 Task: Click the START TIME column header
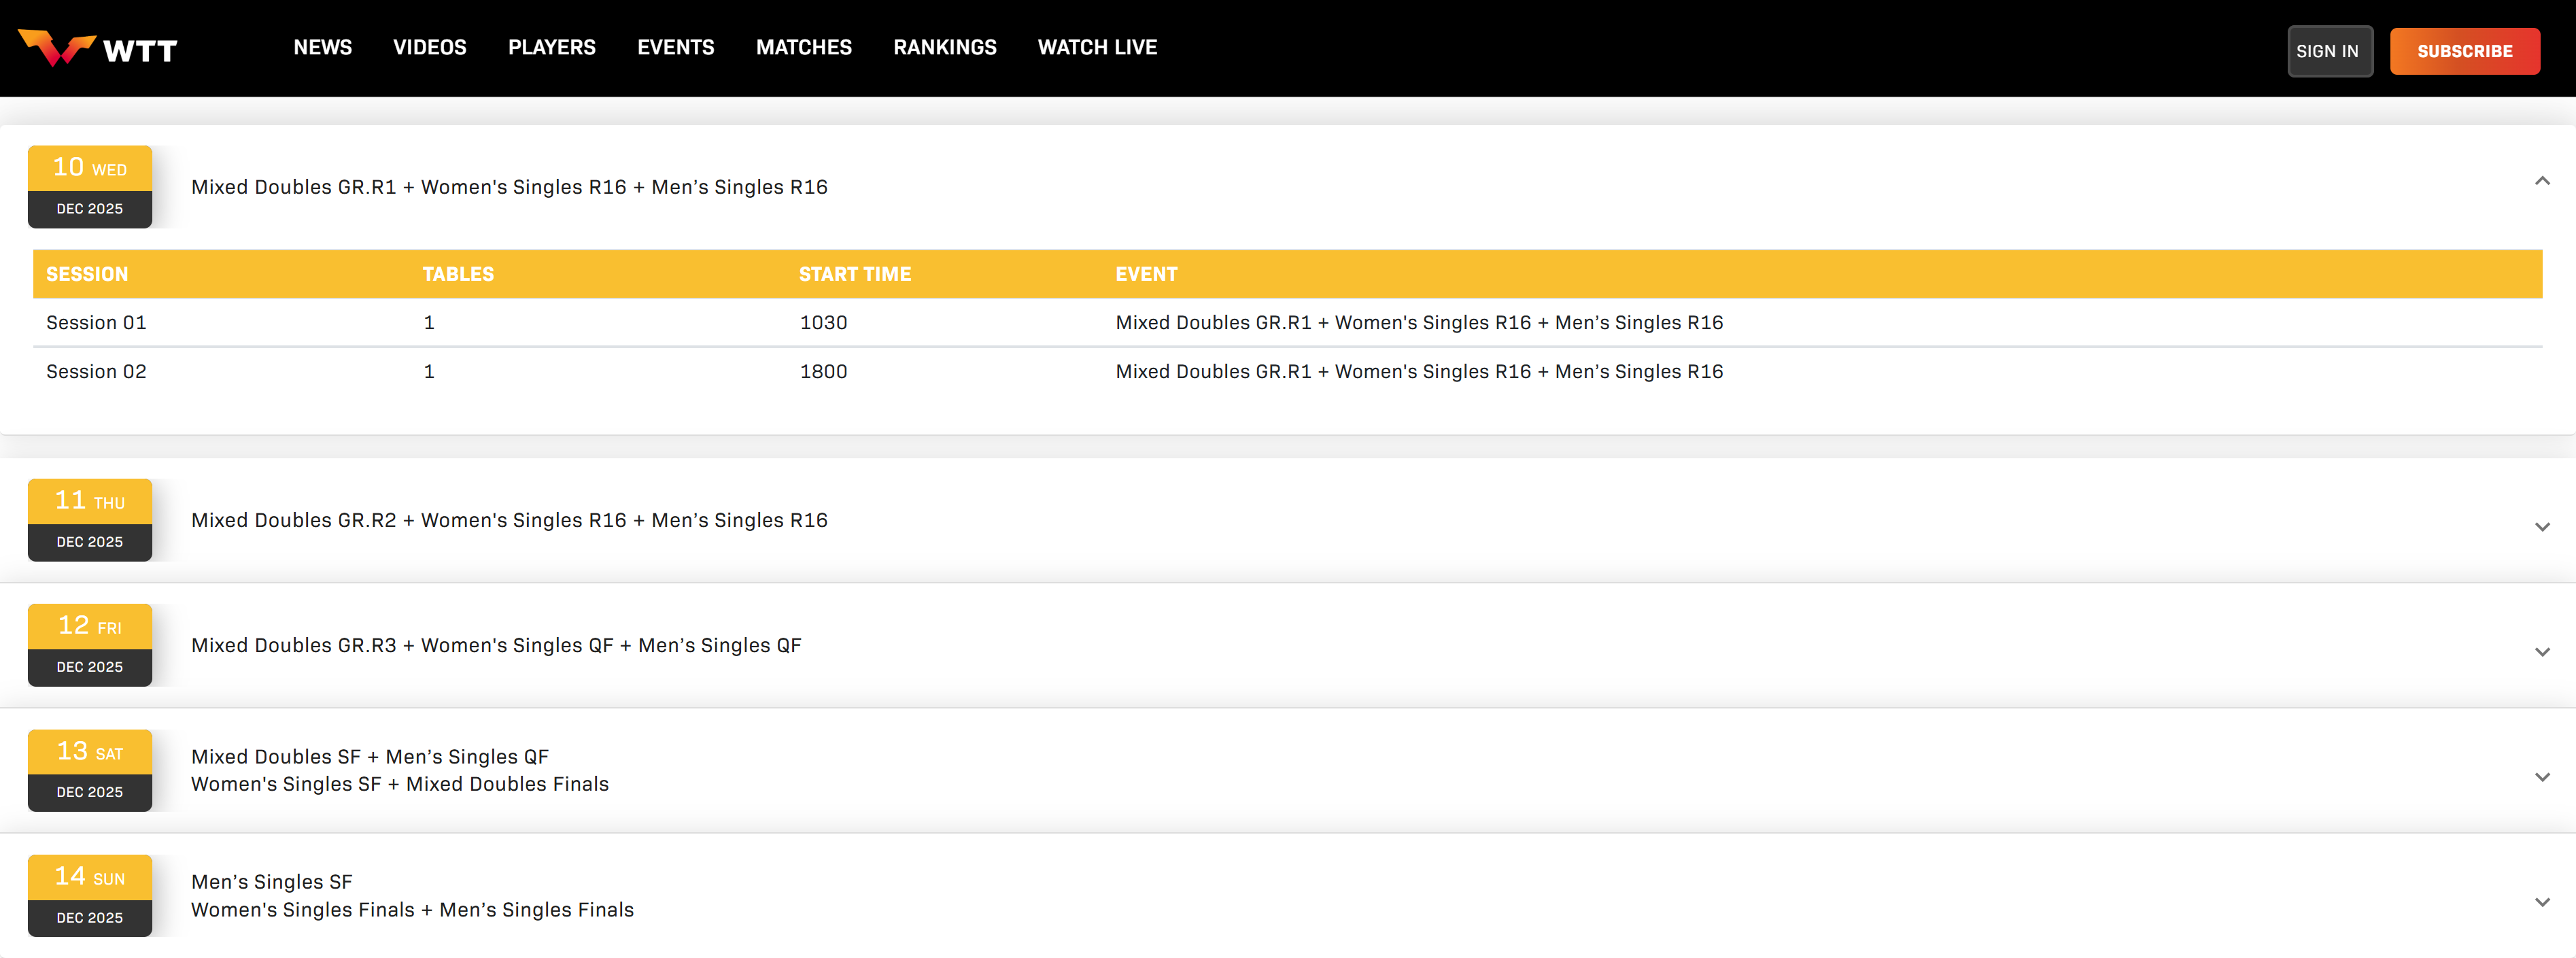click(x=854, y=274)
